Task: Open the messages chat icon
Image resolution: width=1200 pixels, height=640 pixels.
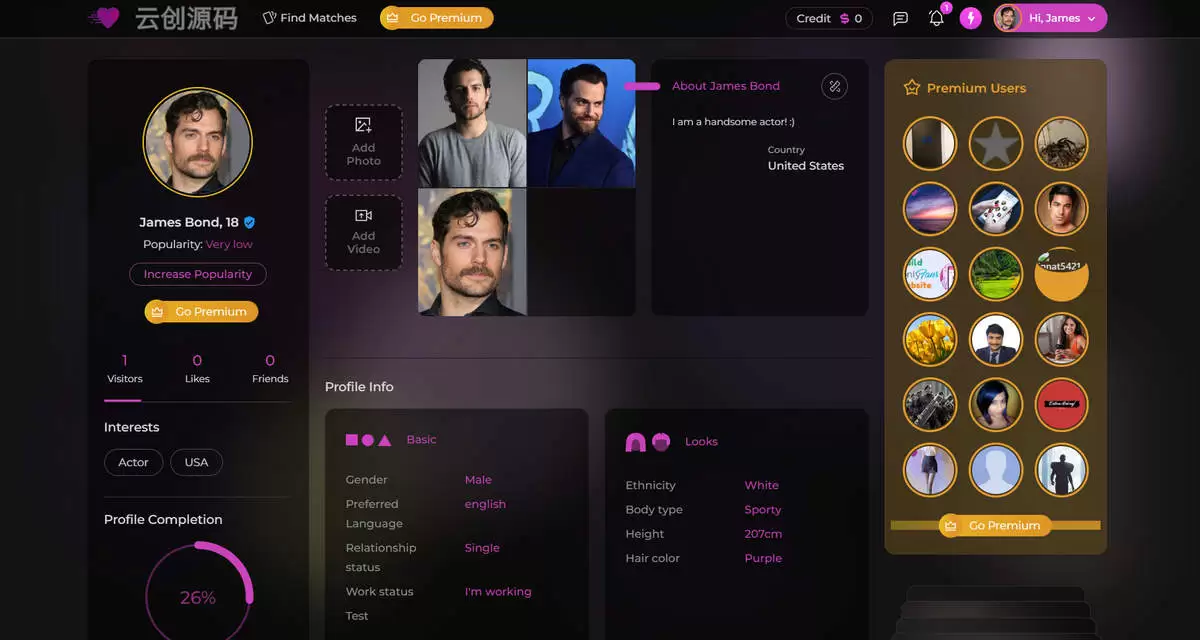Action: tap(900, 18)
